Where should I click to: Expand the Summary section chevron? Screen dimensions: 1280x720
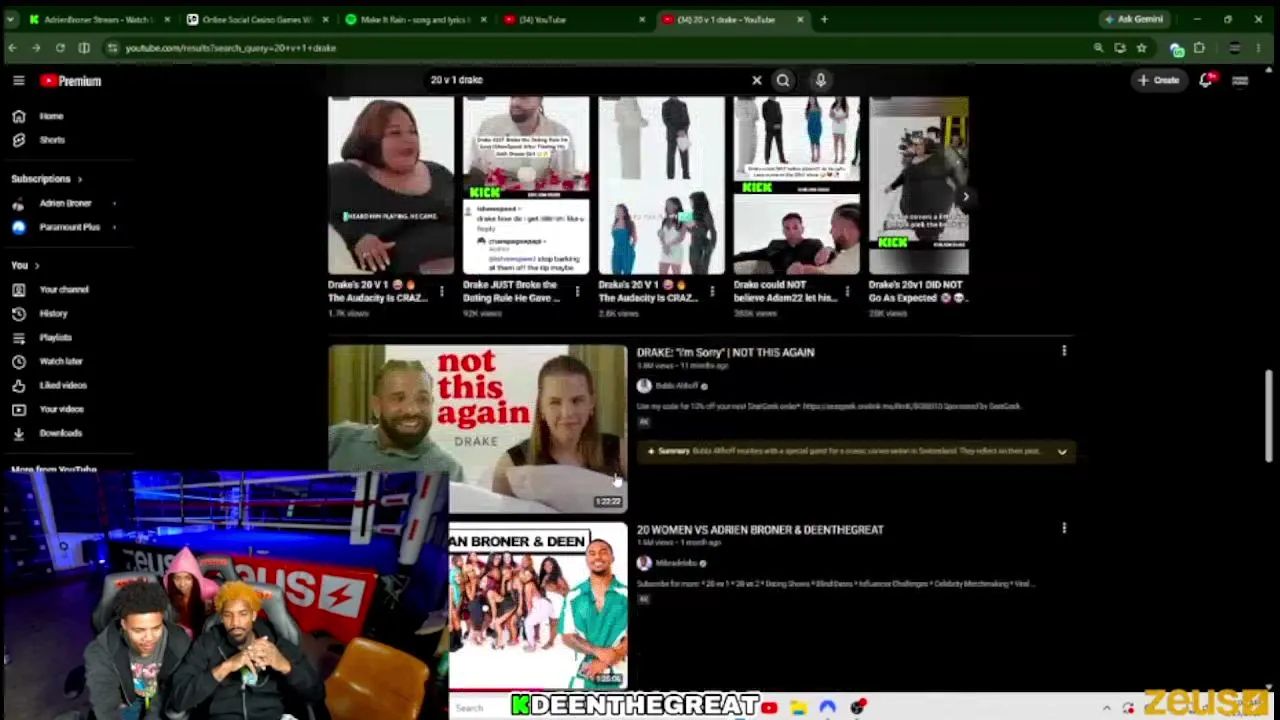point(1062,452)
